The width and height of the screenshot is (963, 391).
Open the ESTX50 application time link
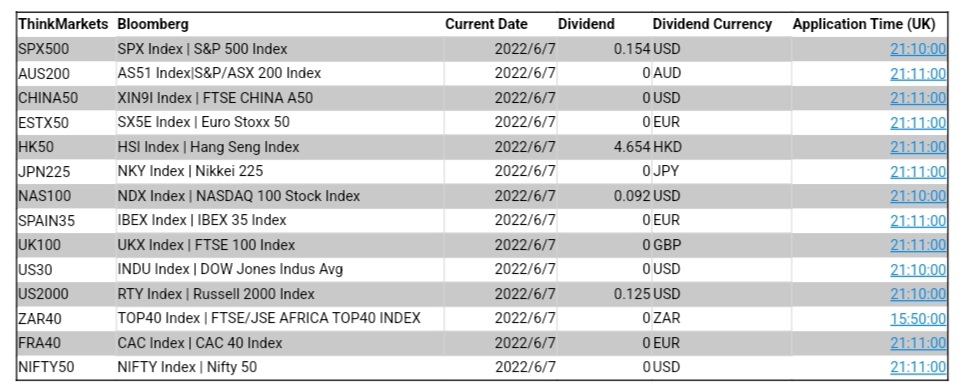[x=918, y=122]
